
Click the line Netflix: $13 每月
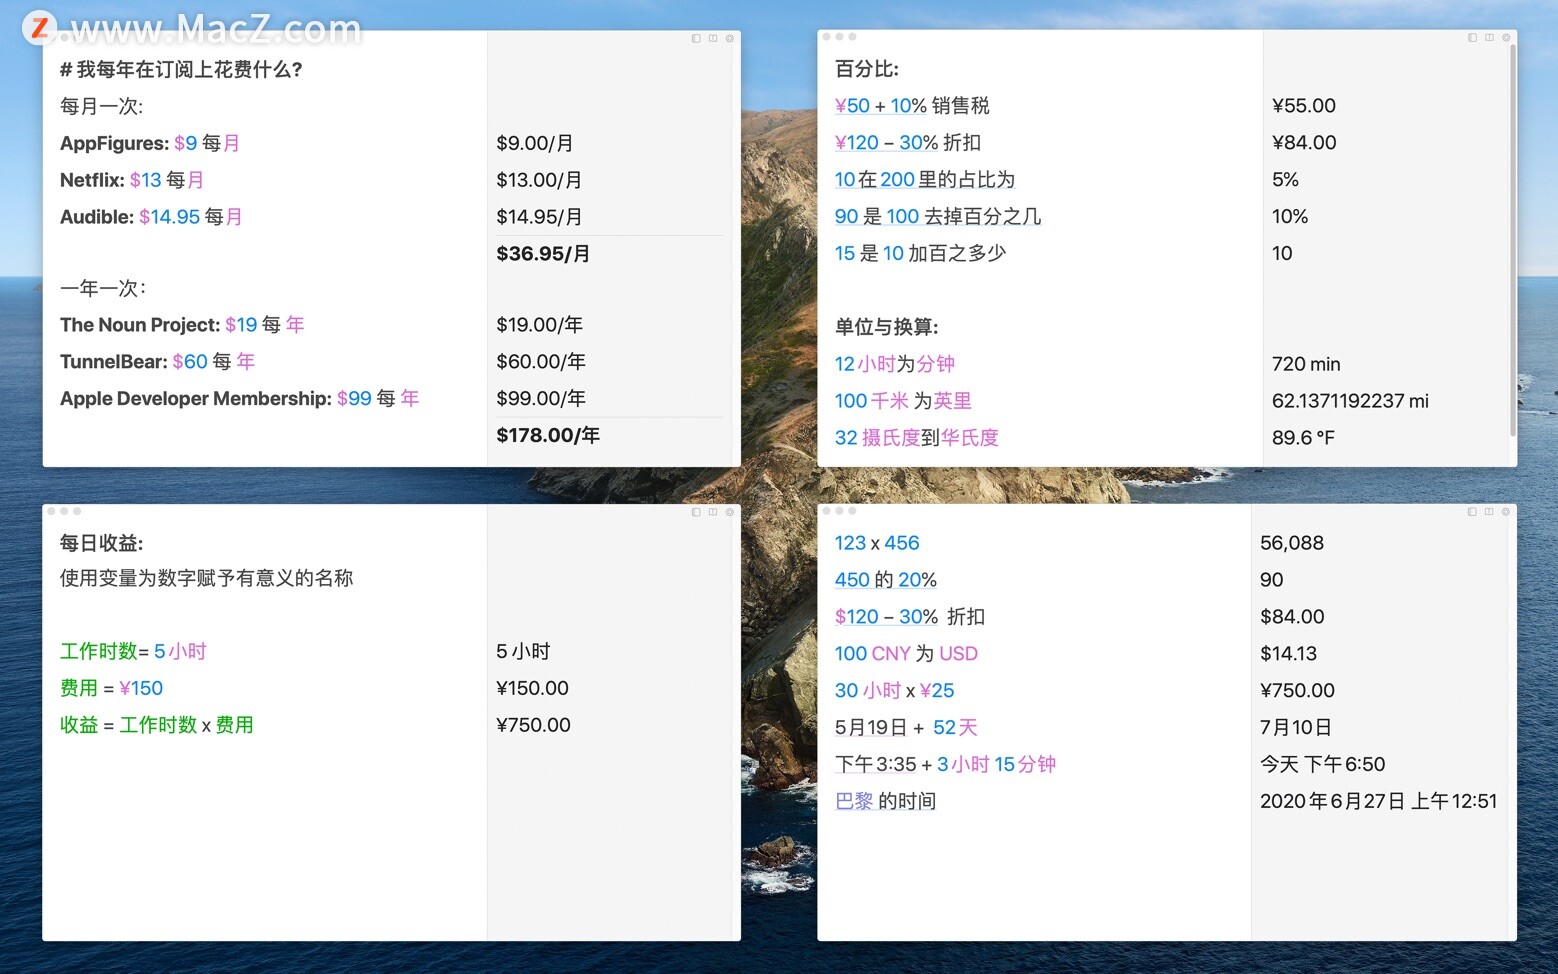point(132,180)
